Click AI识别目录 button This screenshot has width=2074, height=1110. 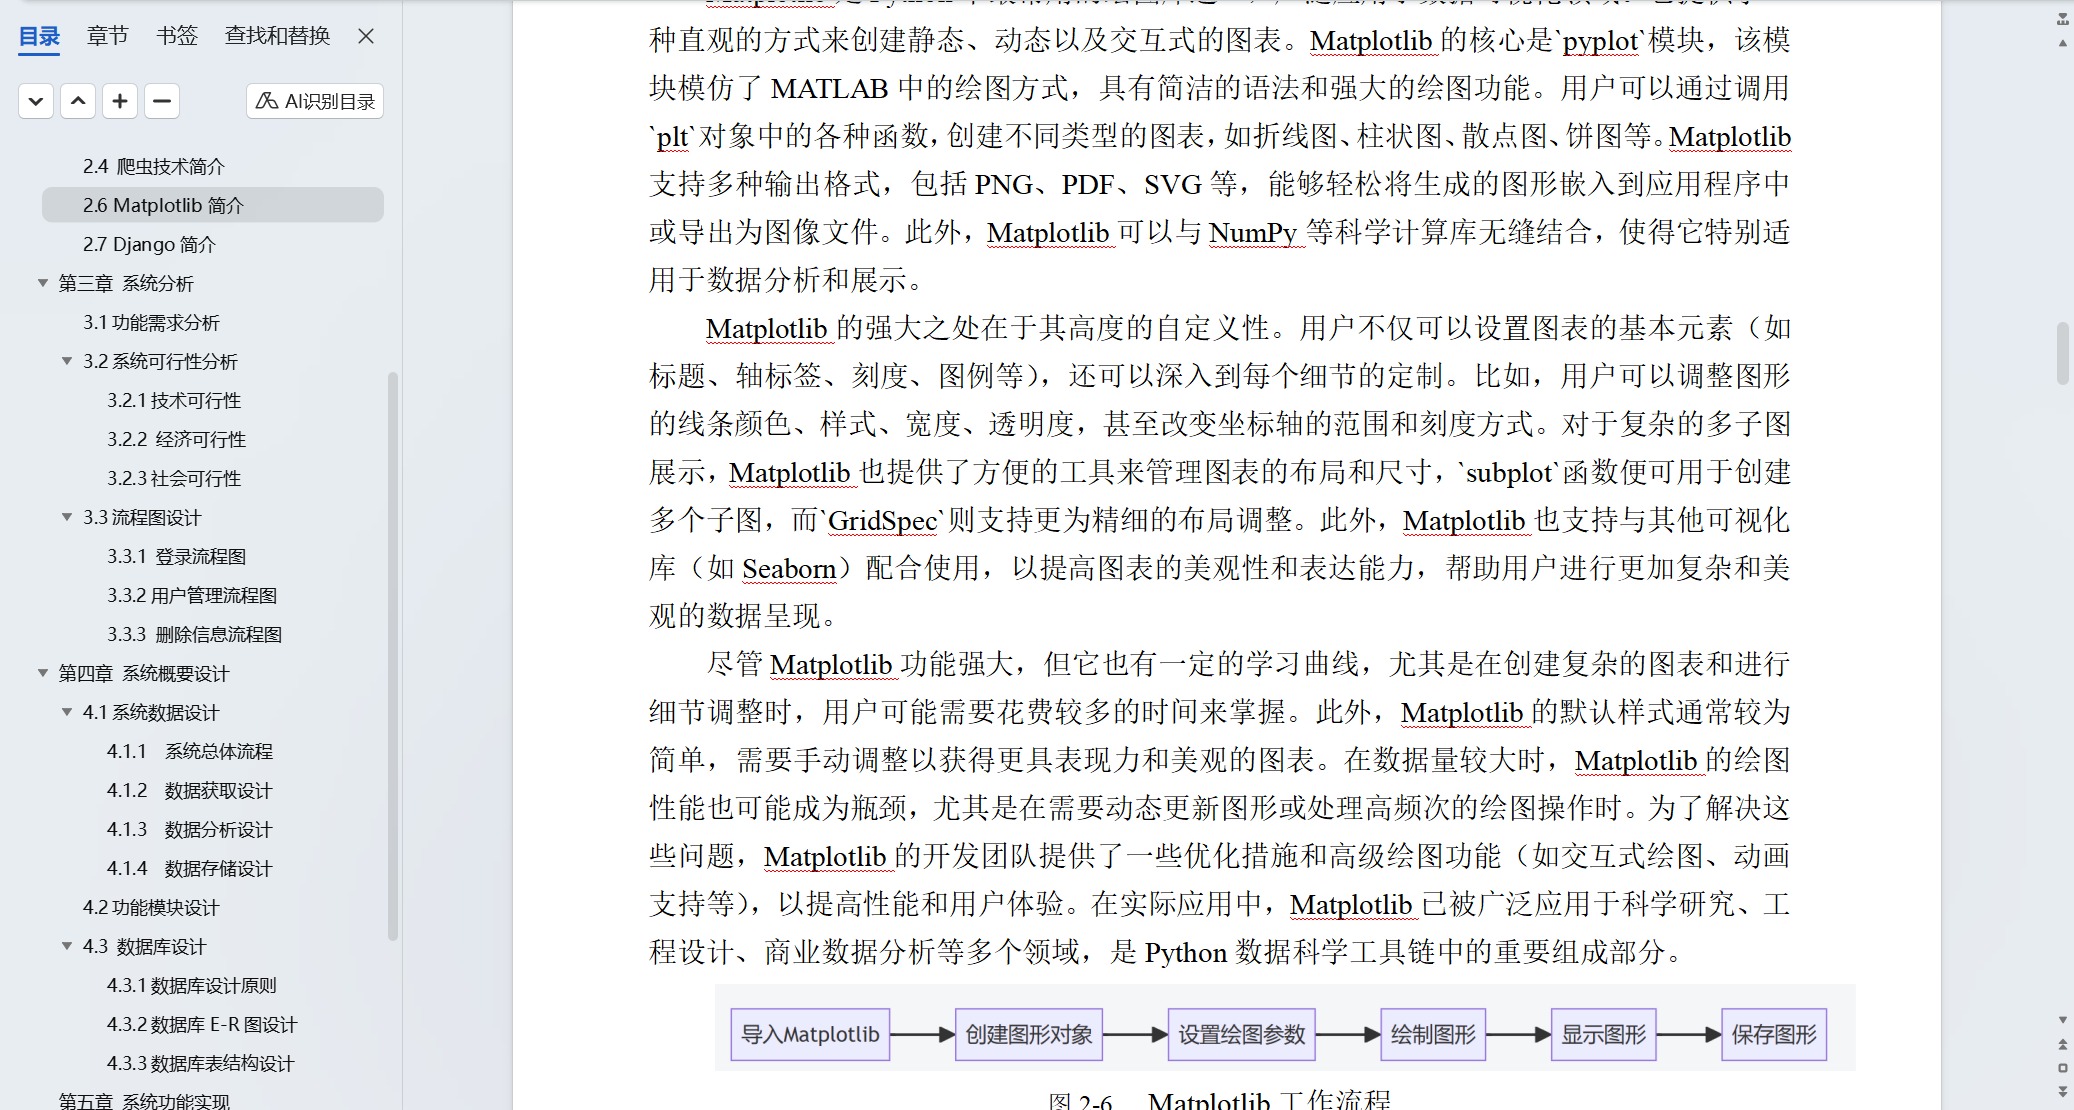pyautogui.click(x=315, y=101)
